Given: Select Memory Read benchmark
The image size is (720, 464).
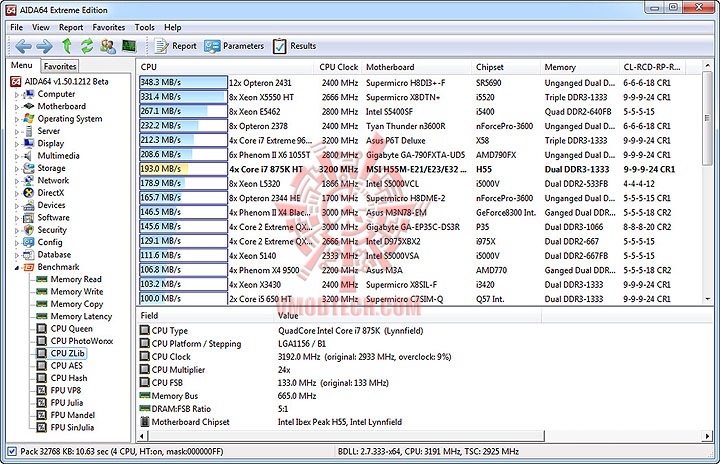Looking at the screenshot, I should coord(76,279).
